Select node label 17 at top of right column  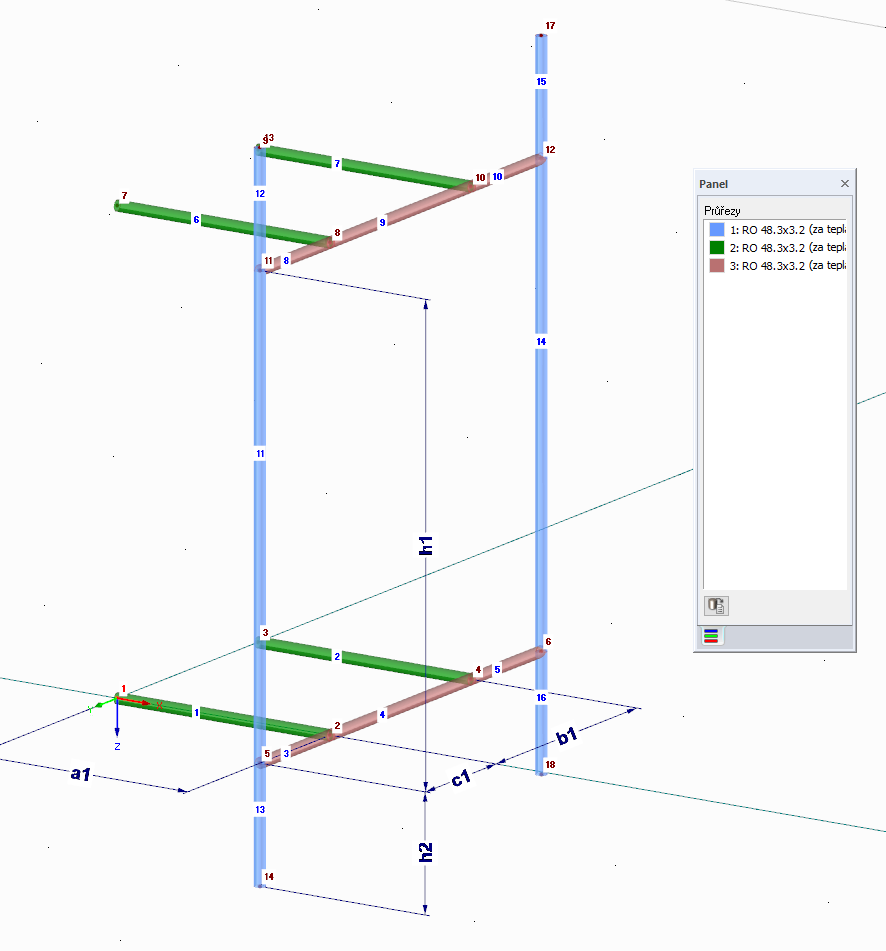click(x=550, y=25)
